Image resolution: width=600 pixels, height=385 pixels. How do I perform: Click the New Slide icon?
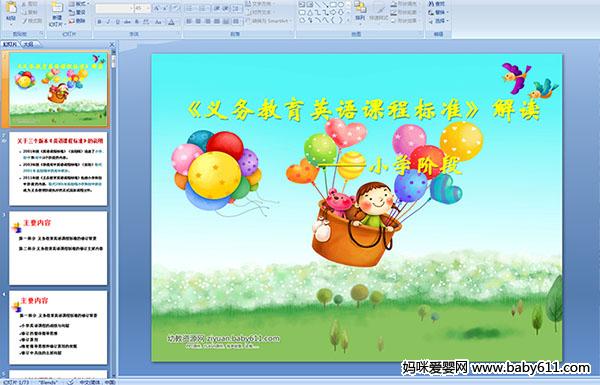pyautogui.click(x=57, y=8)
